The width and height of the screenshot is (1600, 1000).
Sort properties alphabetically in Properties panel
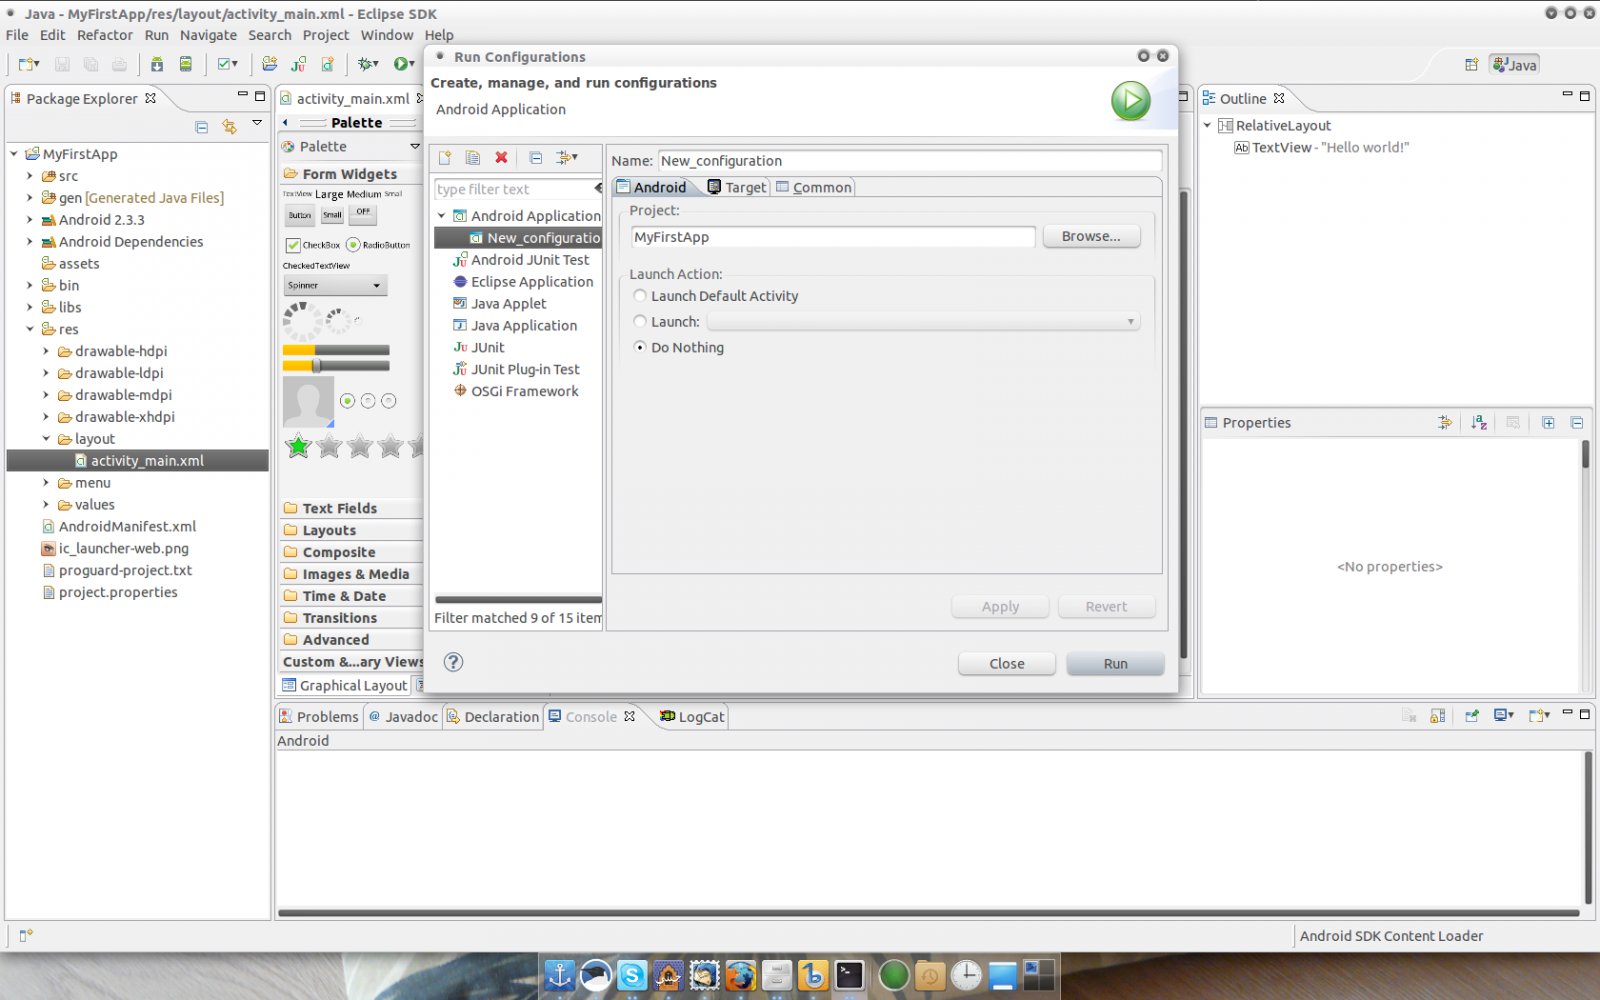point(1479,423)
